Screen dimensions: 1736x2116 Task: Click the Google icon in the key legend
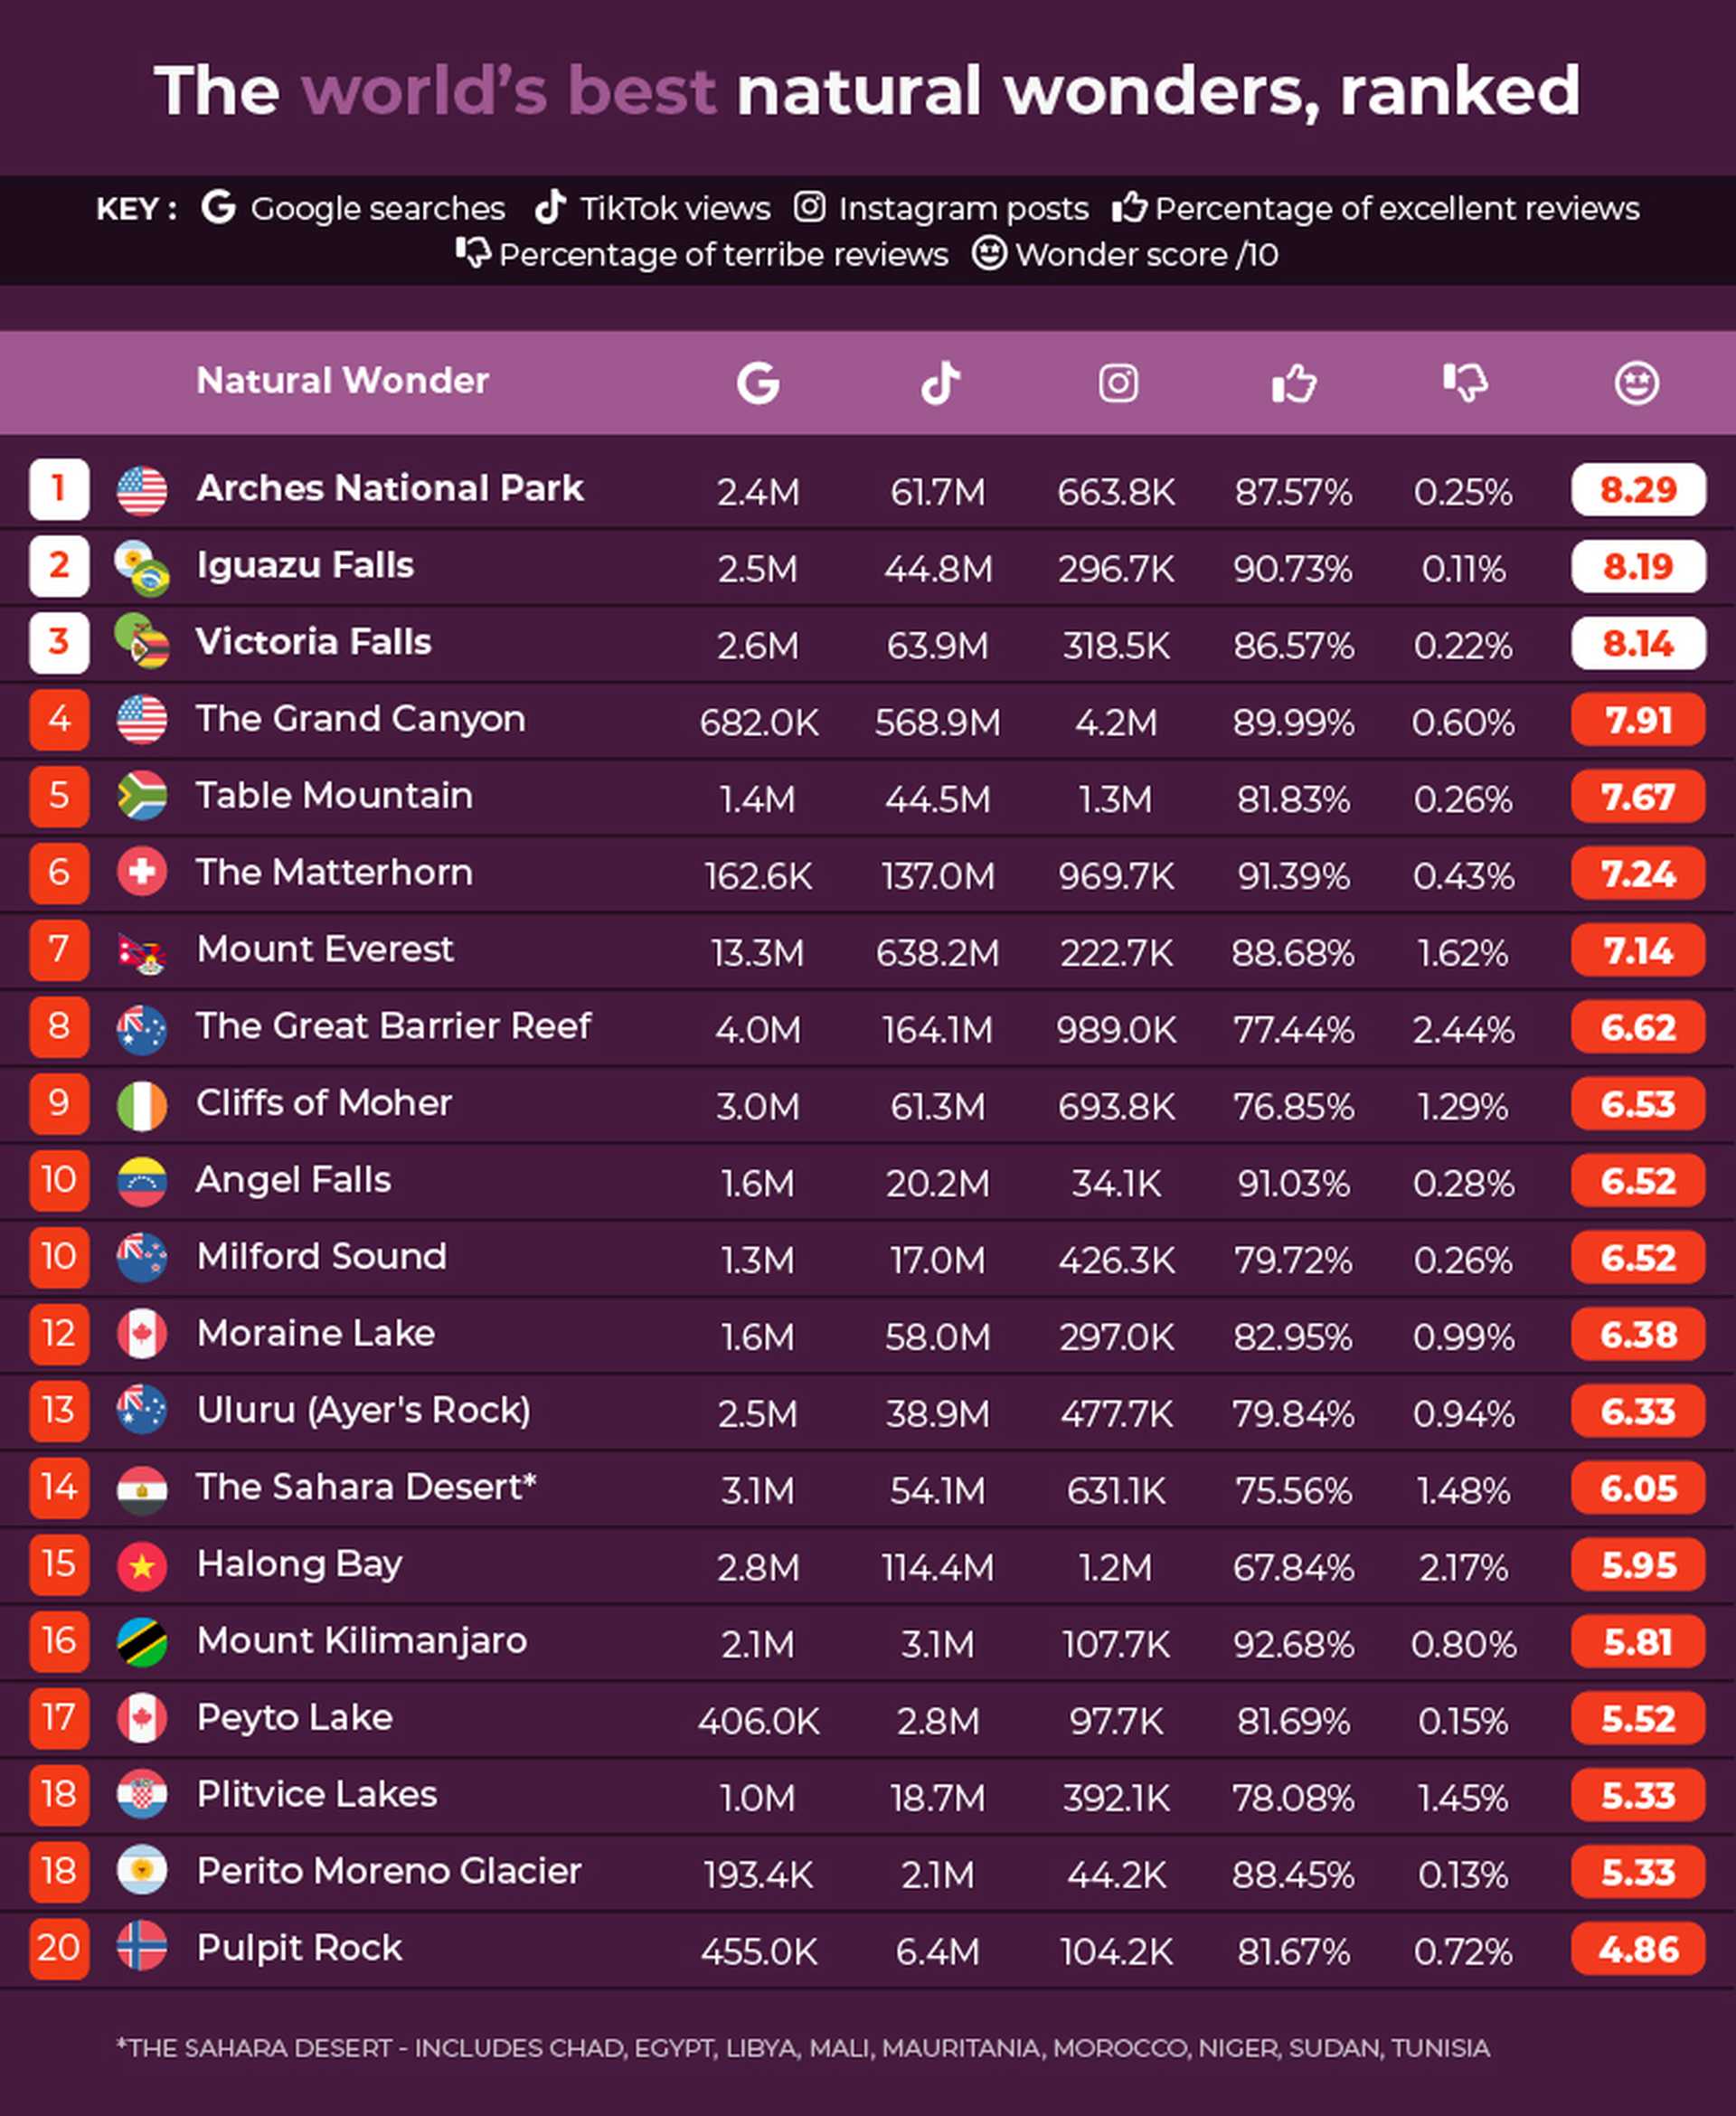[x=218, y=207]
